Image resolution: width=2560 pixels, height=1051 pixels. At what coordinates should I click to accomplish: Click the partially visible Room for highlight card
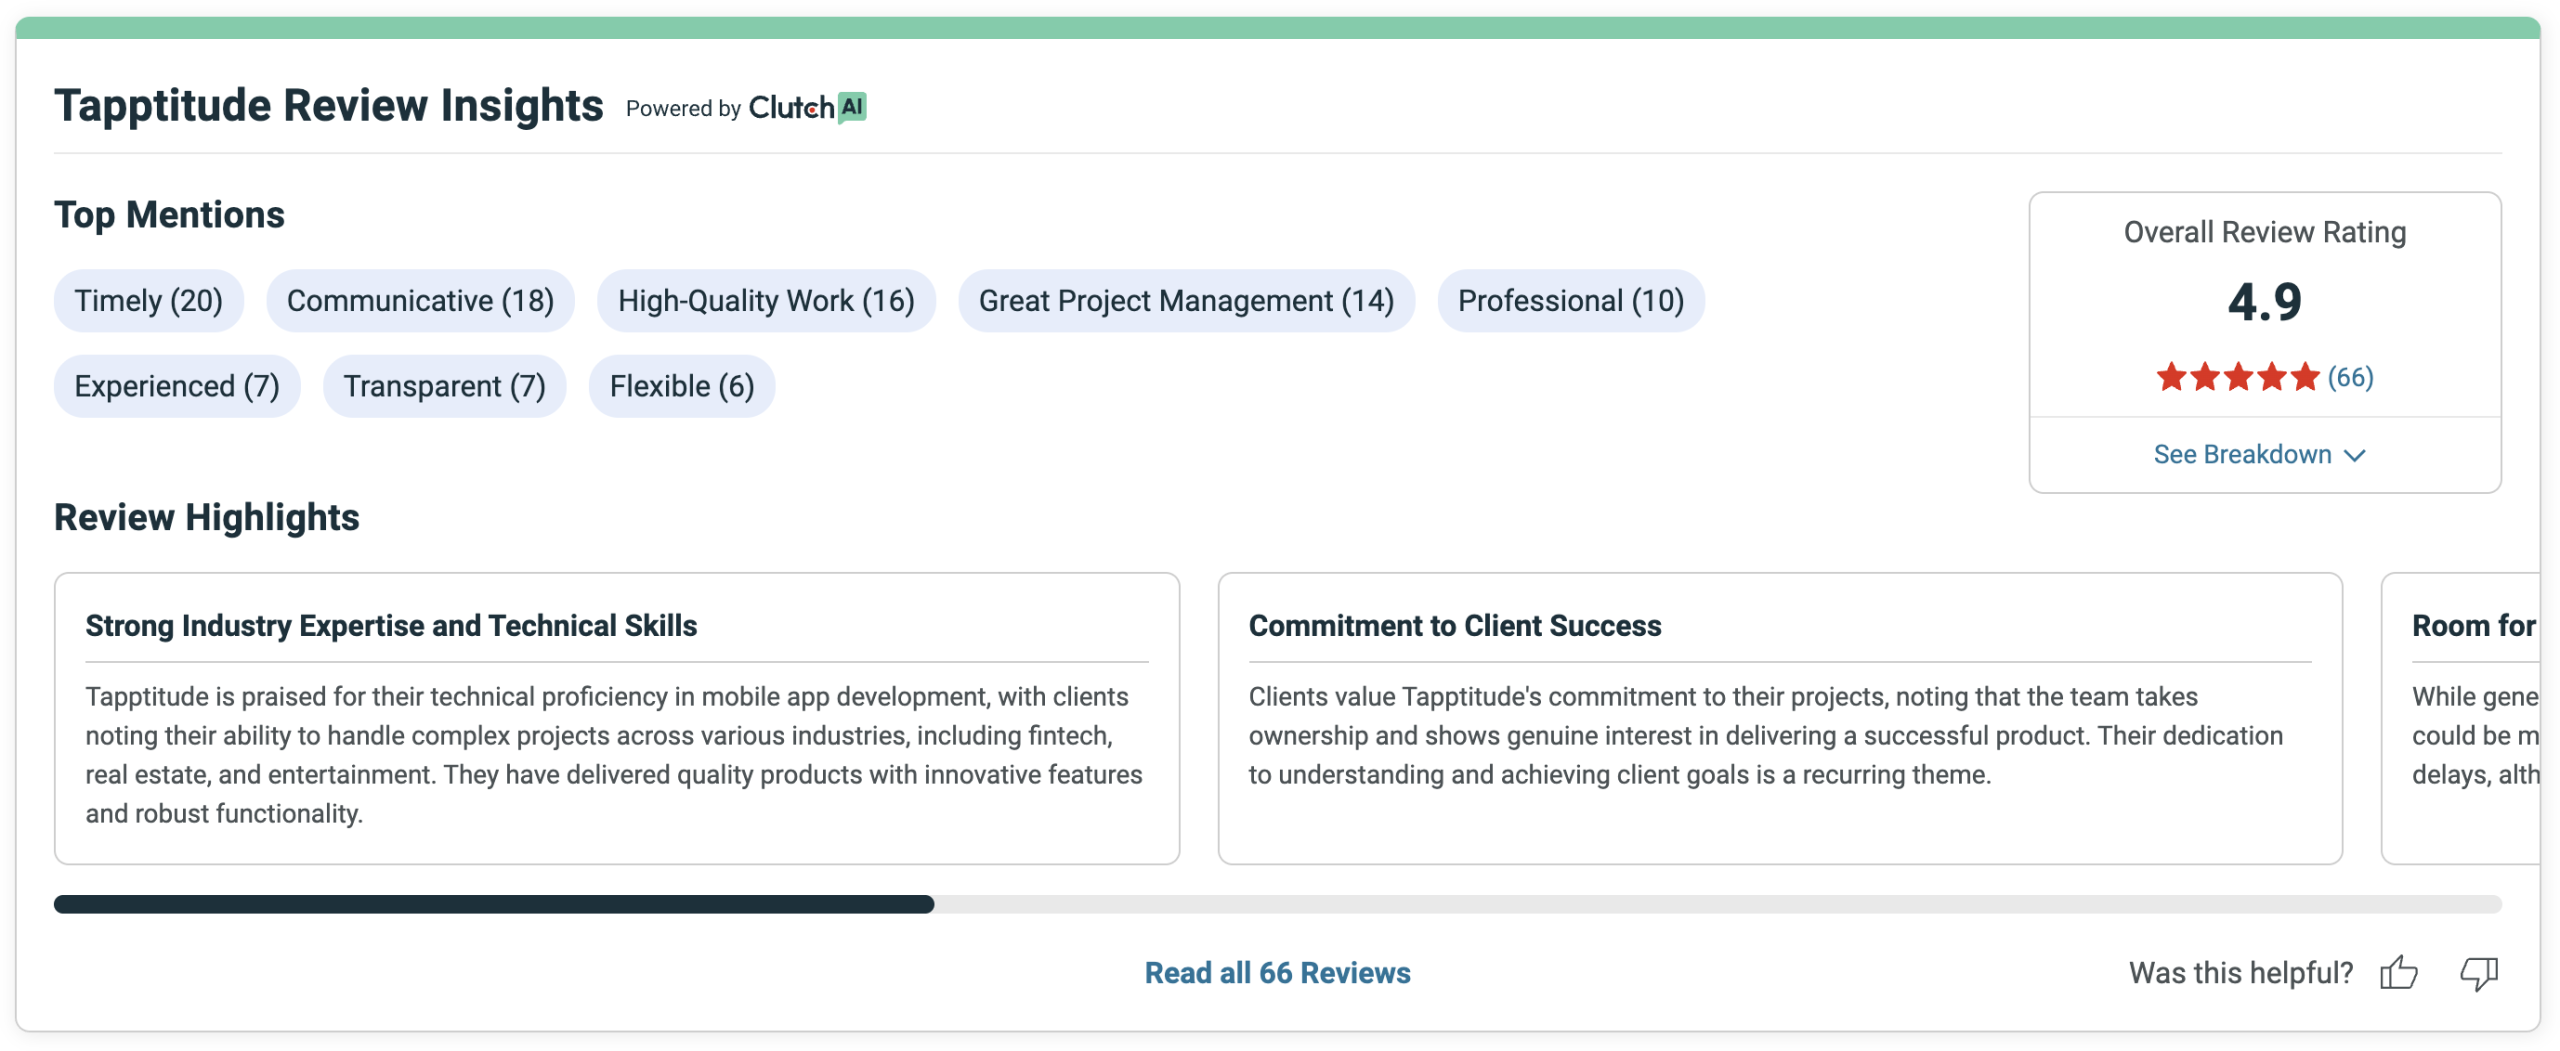click(2461, 718)
